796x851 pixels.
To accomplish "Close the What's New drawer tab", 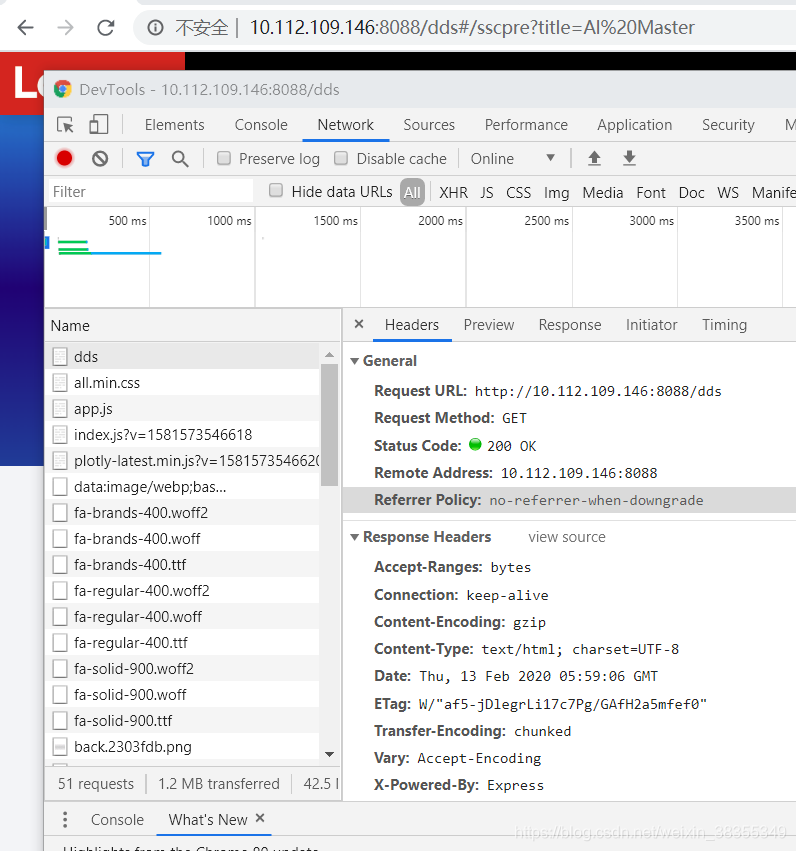I will point(260,818).
